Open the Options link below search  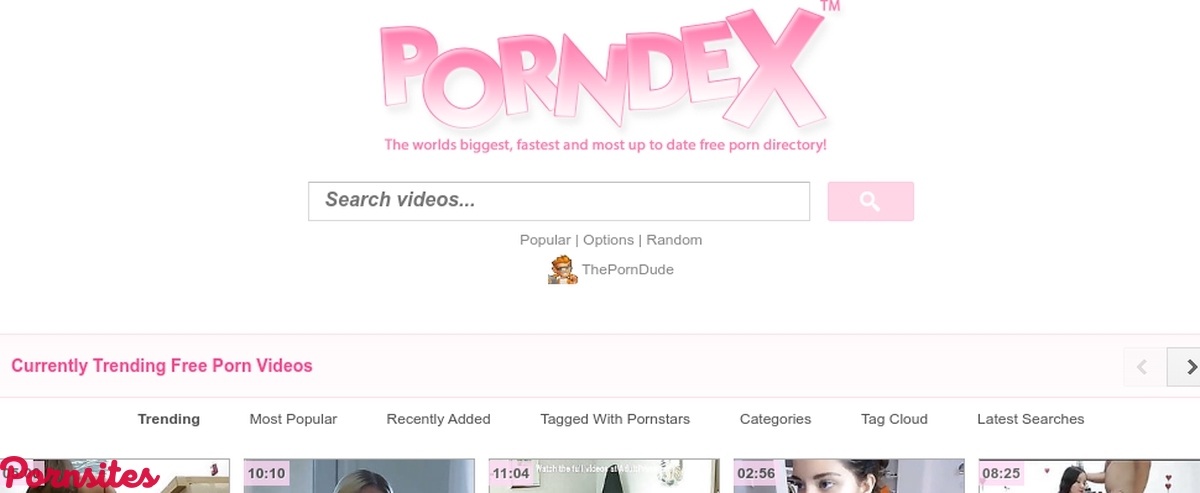609,240
